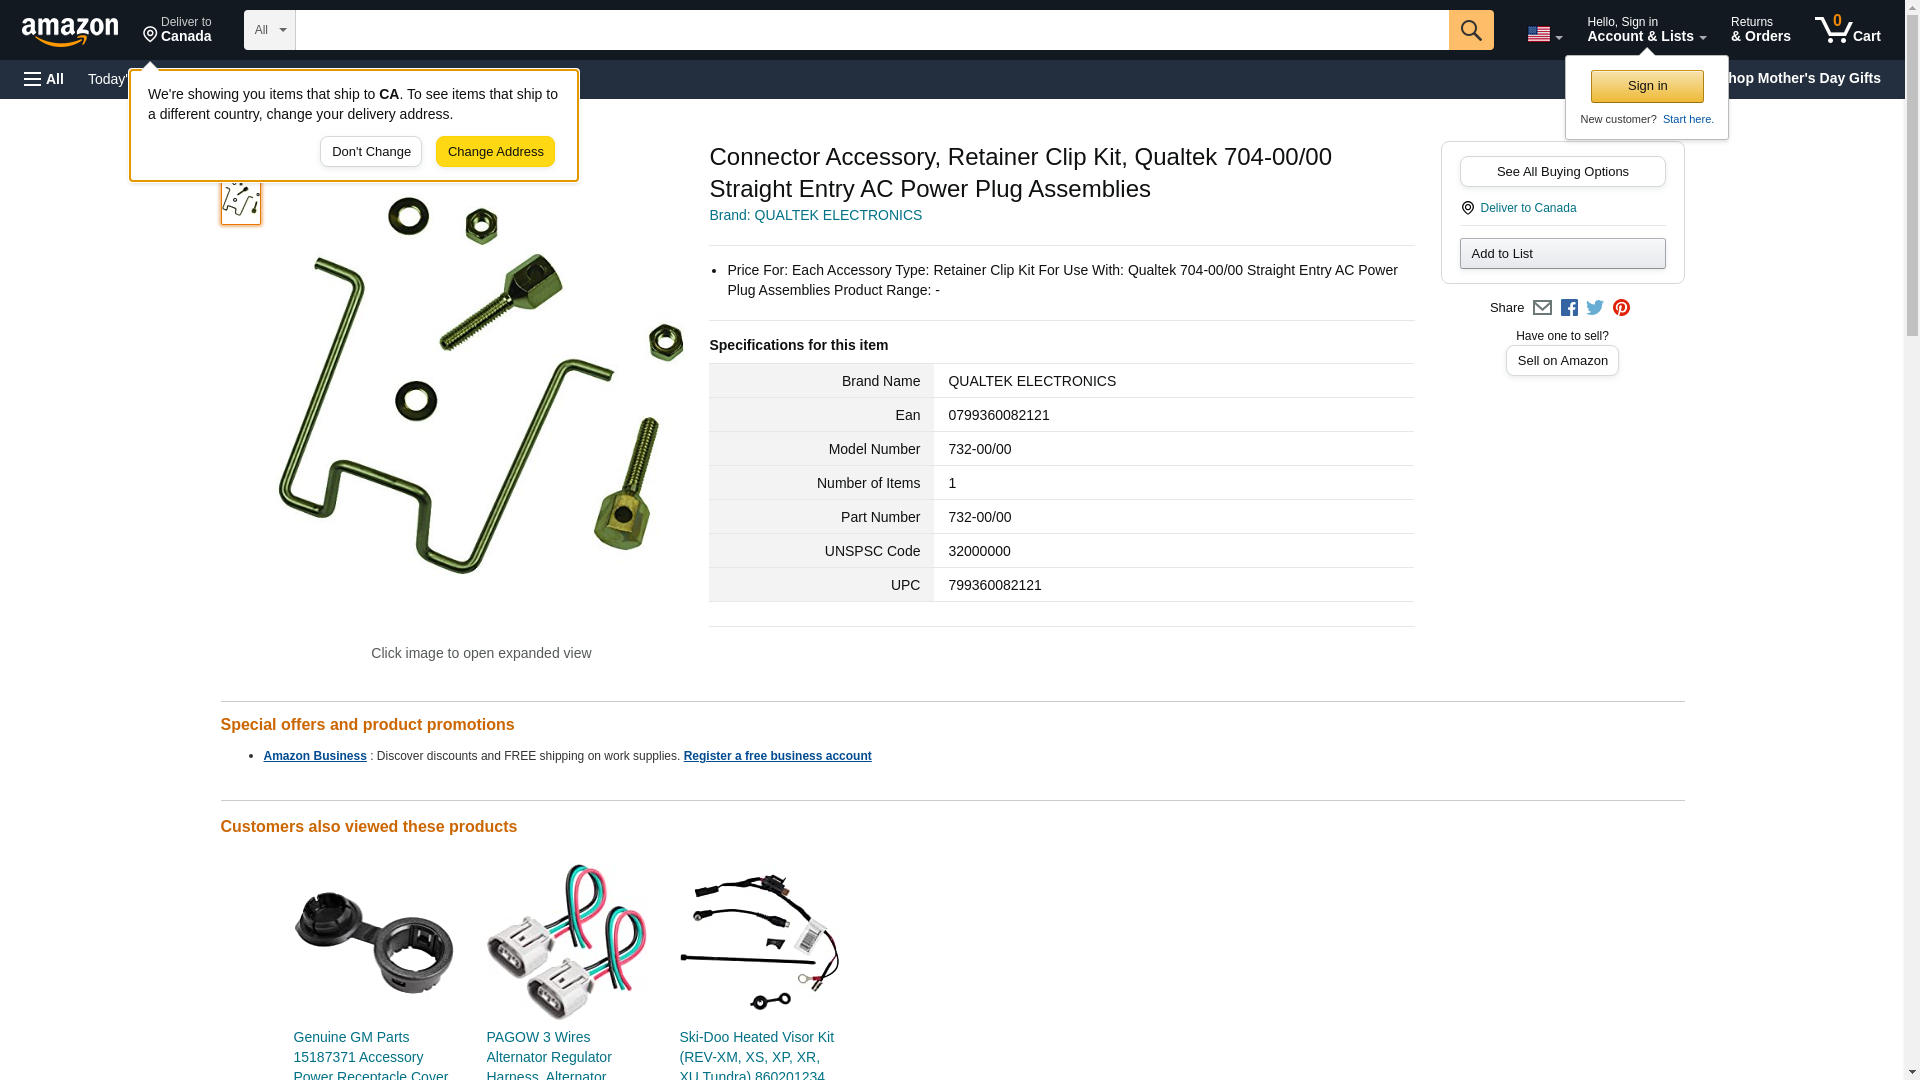Click the Change Address button
Image resolution: width=1920 pixels, height=1080 pixels.
(495, 152)
